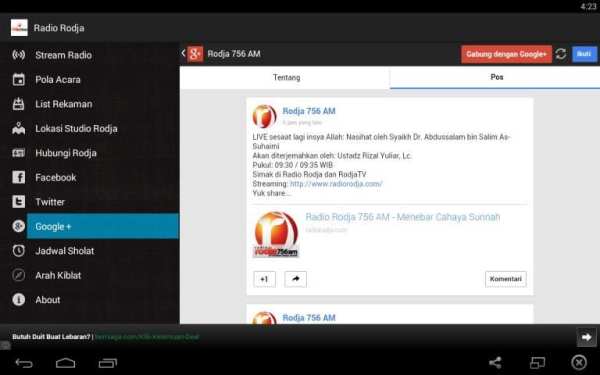This screenshot has width=600, height=375.
Task: Click the post timestamp under Rodja 756 AM
Action: [x=302, y=123]
